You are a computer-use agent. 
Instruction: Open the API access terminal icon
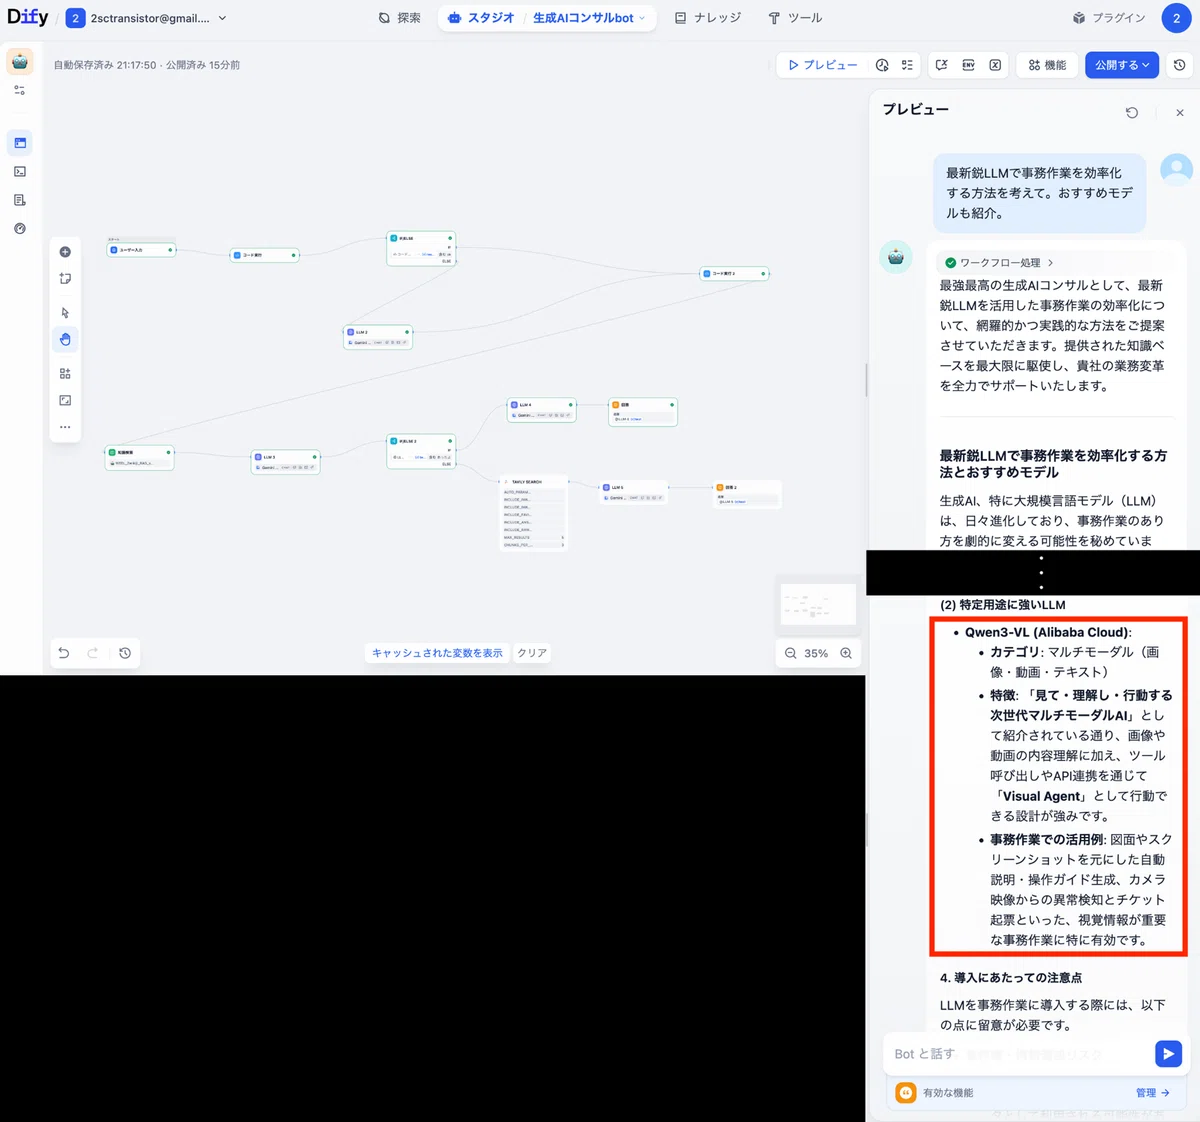20,172
